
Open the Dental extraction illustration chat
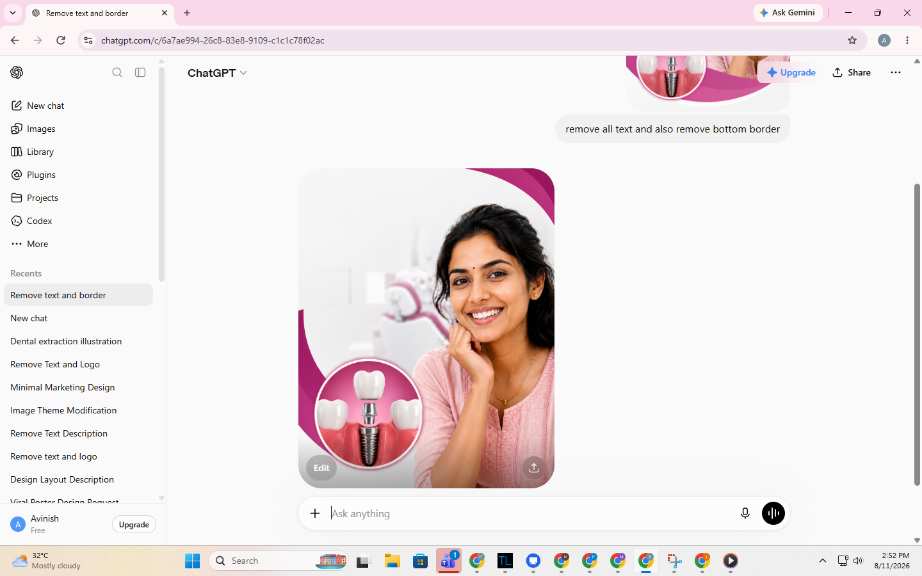66,341
